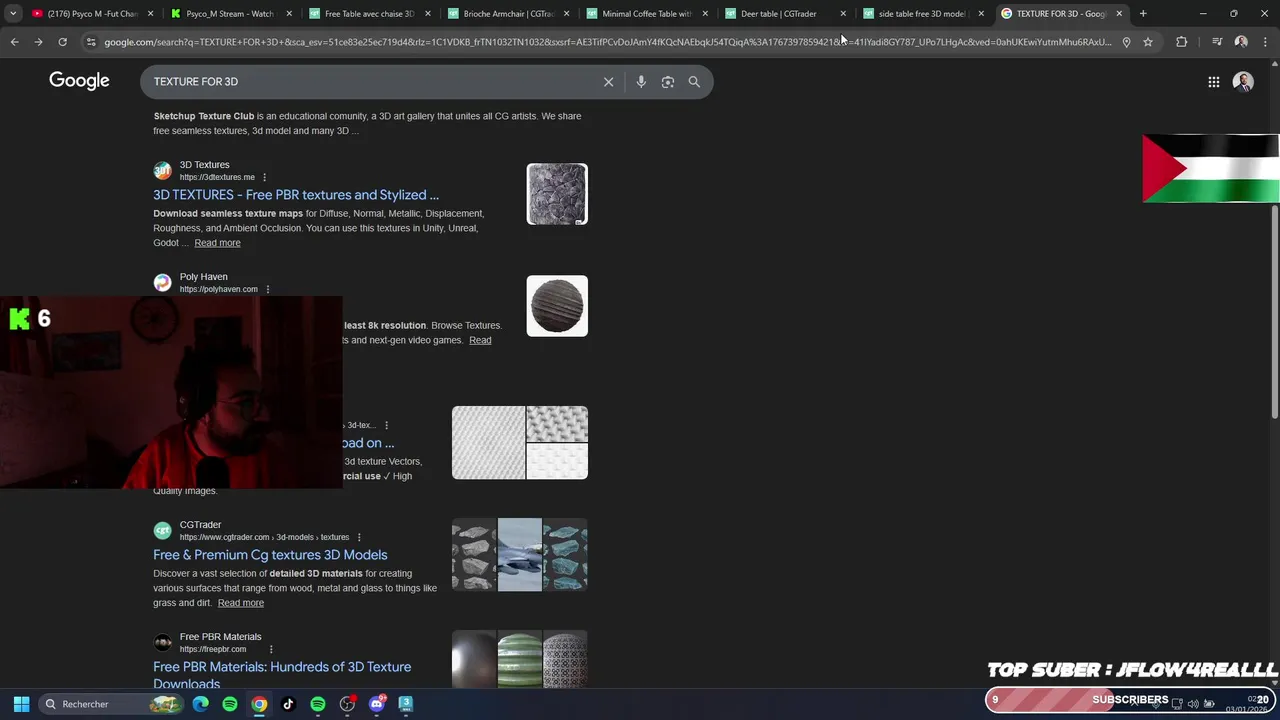Switch to Psyco_M Stream Kick tab

tap(229, 14)
